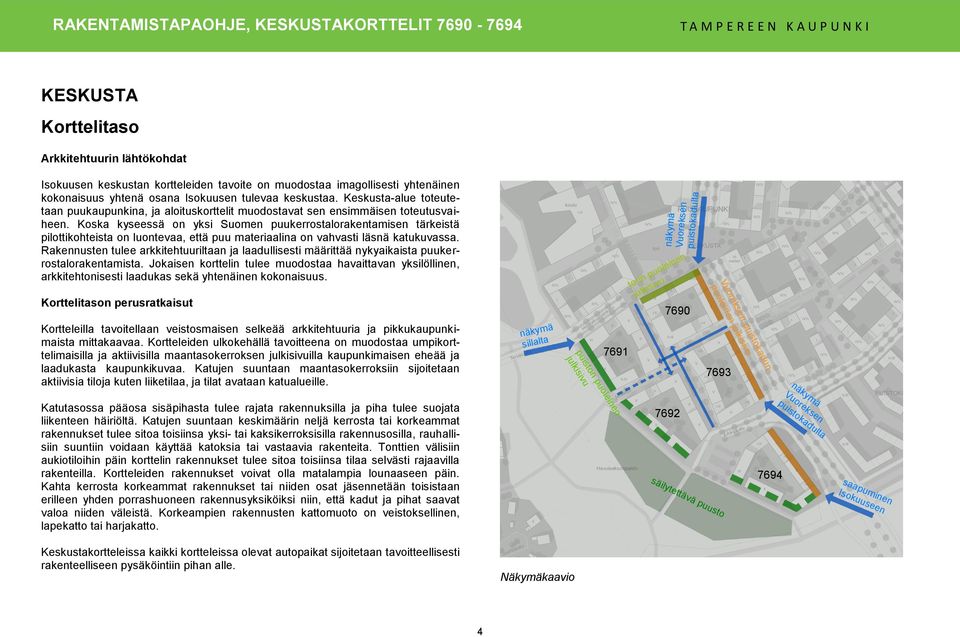Click the blue arrow beside "näkymä sillalta"
This screenshot has height=637, width=960.
[549, 347]
